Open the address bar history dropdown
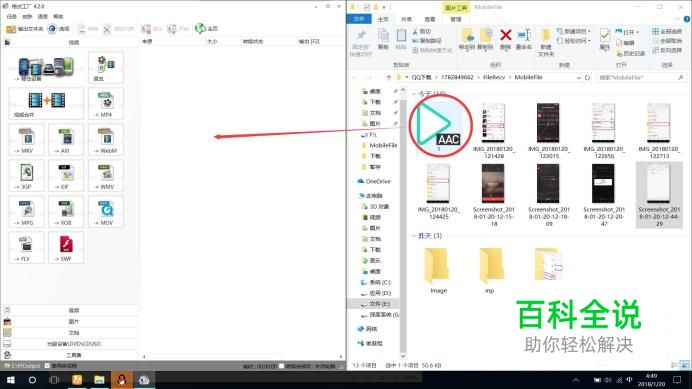Image resolution: width=692 pixels, height=389 pixels. pyautogui.click(x=579, y=77)
